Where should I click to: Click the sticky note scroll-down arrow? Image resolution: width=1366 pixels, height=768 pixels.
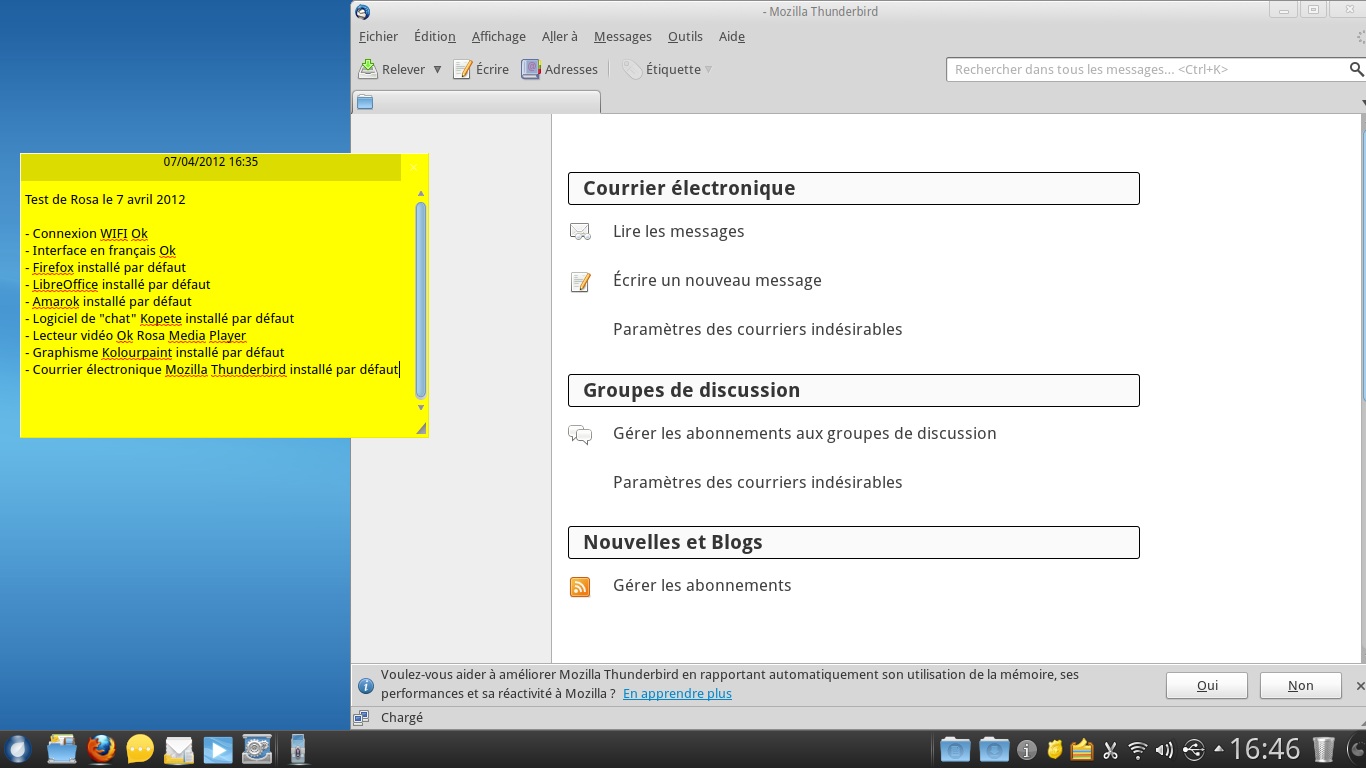point(421,407)
